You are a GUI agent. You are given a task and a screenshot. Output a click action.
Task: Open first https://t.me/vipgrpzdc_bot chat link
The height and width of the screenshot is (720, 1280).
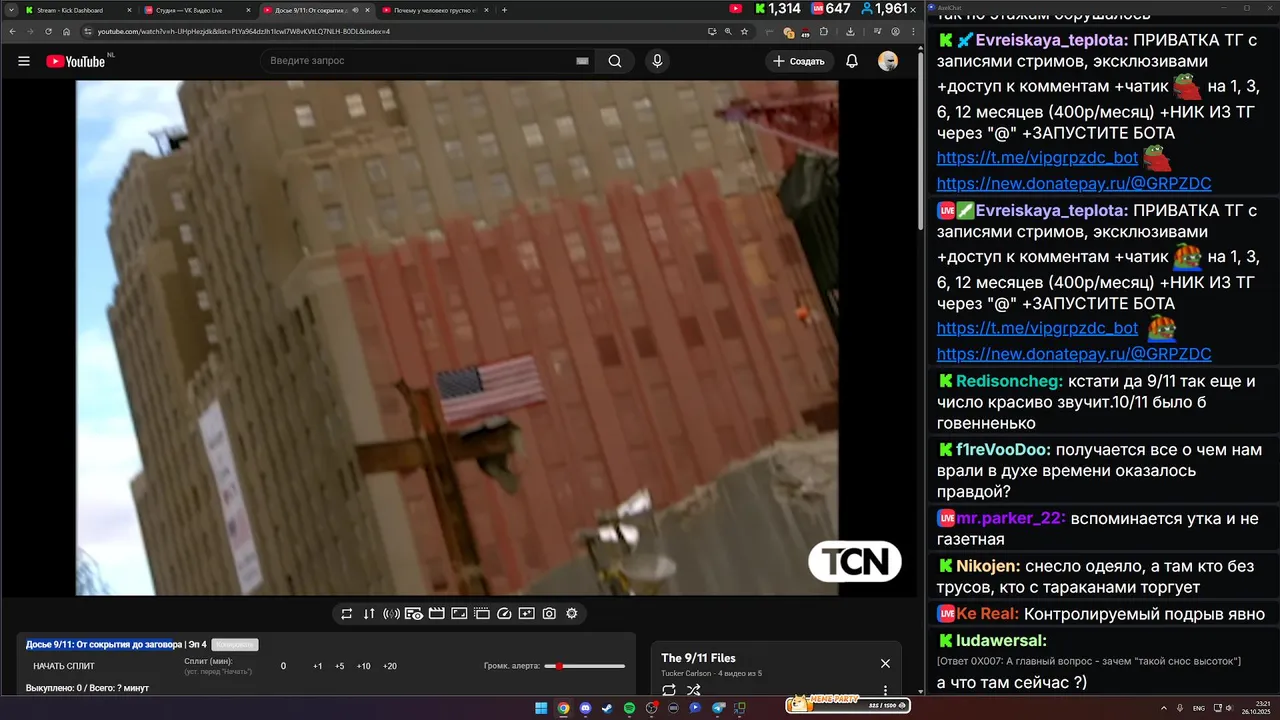click(1037, 158)
